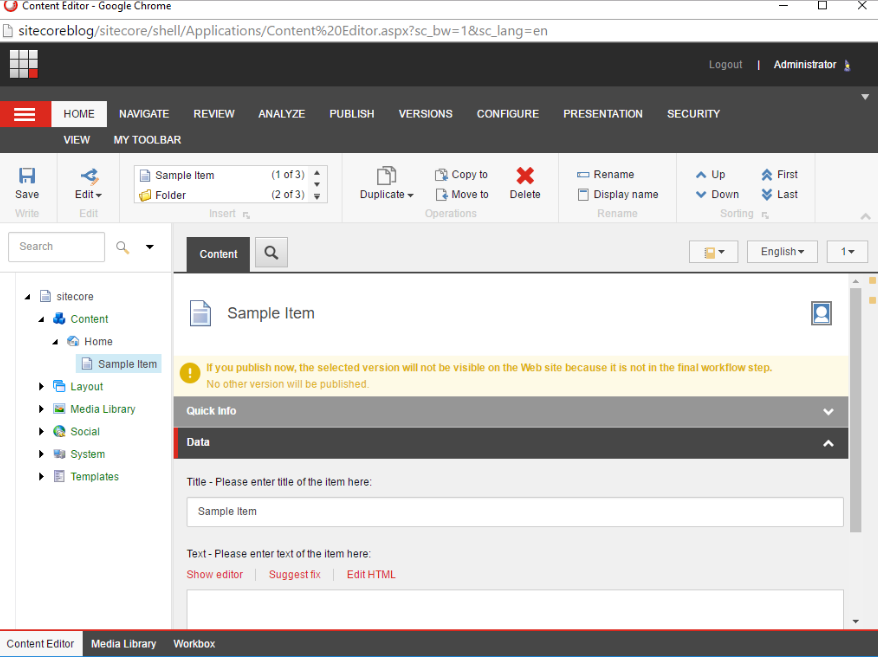Switch to the MY TOOLBAR tab
Screen dimensions: 878x658
(147, 140)
